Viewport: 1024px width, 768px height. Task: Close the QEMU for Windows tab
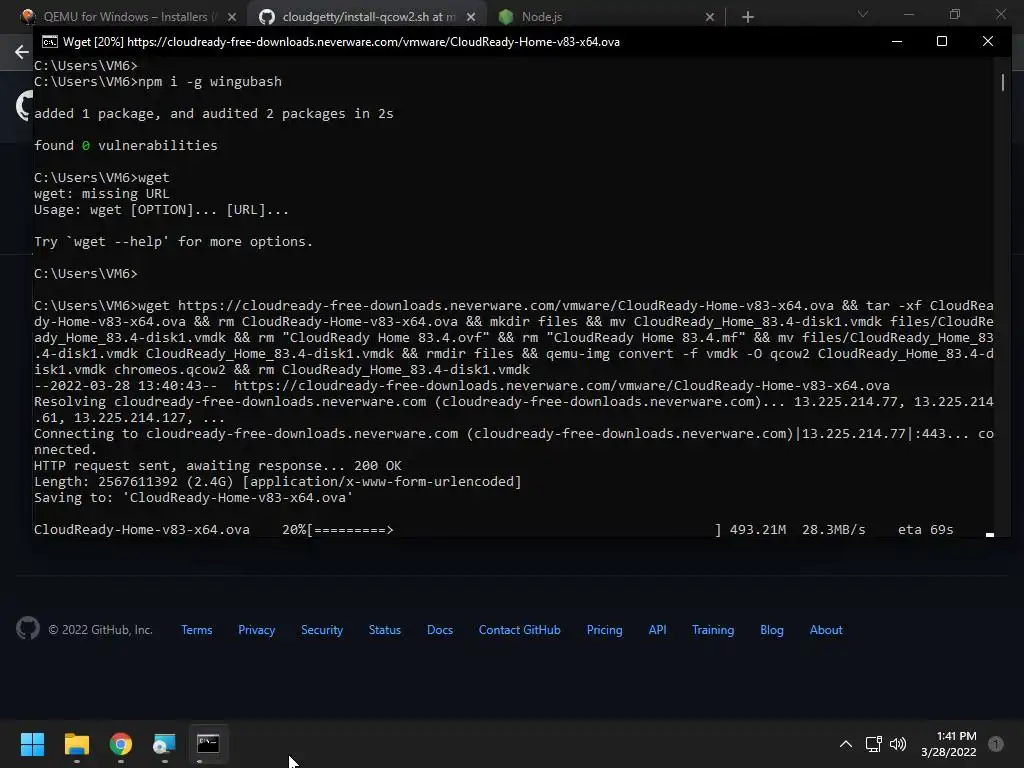232,17
